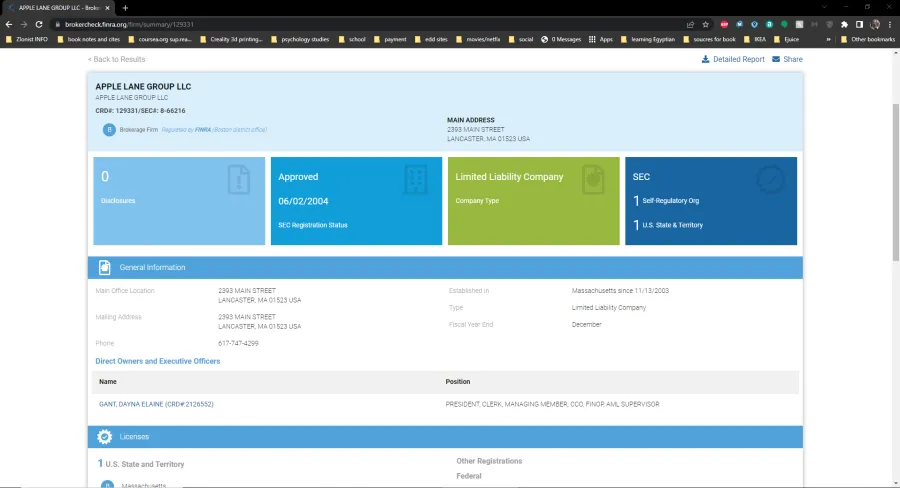Click the Share envelope icon

pyautogui.click(x=776, y=59)
